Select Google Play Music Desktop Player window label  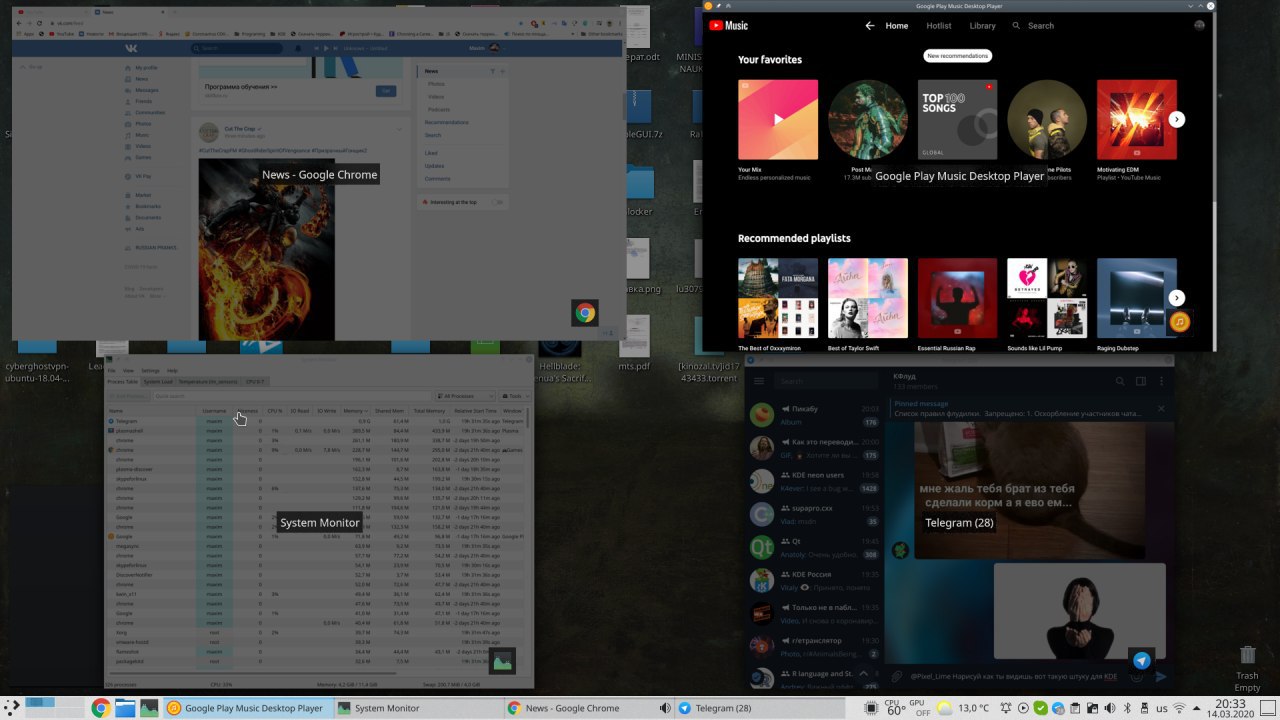(x=959, y=176)
